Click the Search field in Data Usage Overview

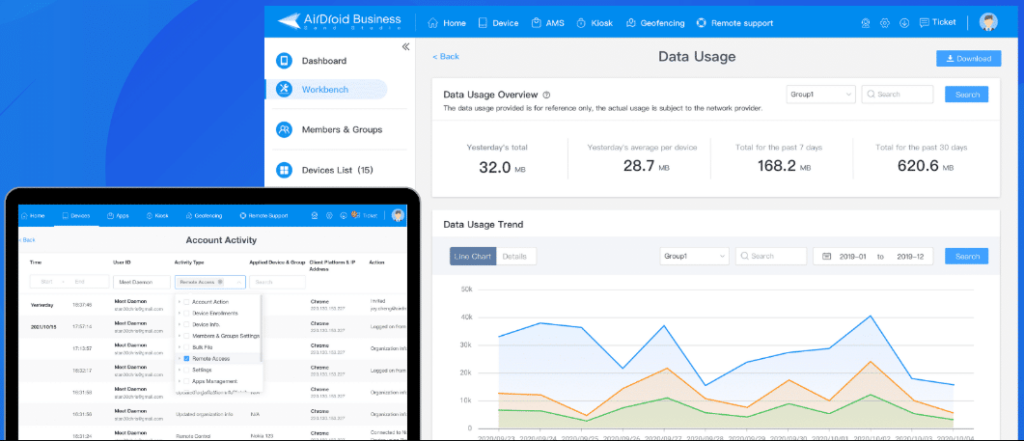pos(897,94)
